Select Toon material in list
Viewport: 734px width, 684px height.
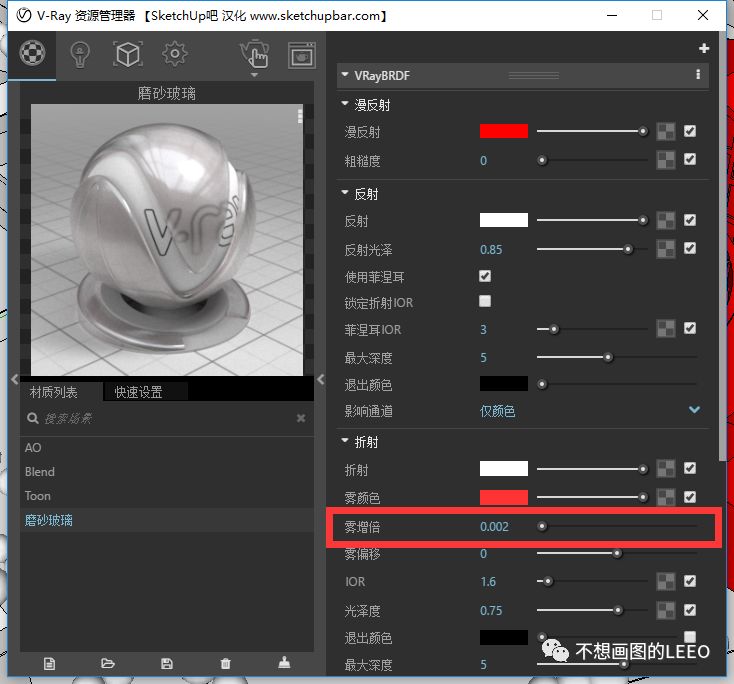pyautogui.click(x=167, y=495)
